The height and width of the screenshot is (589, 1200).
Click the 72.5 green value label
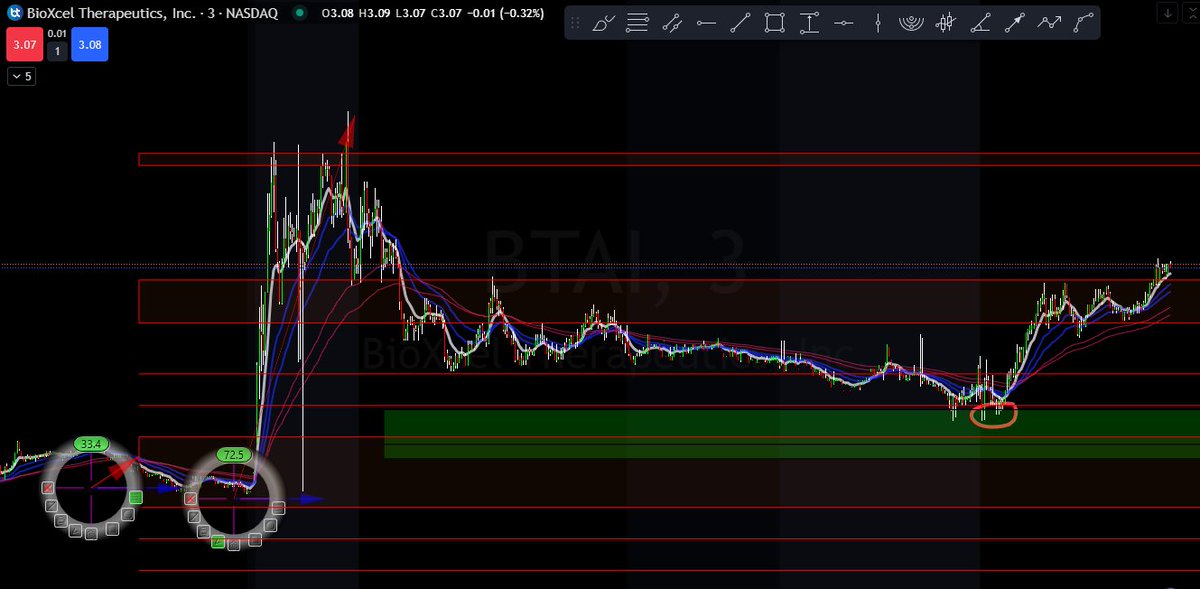(x=233, y=453)
